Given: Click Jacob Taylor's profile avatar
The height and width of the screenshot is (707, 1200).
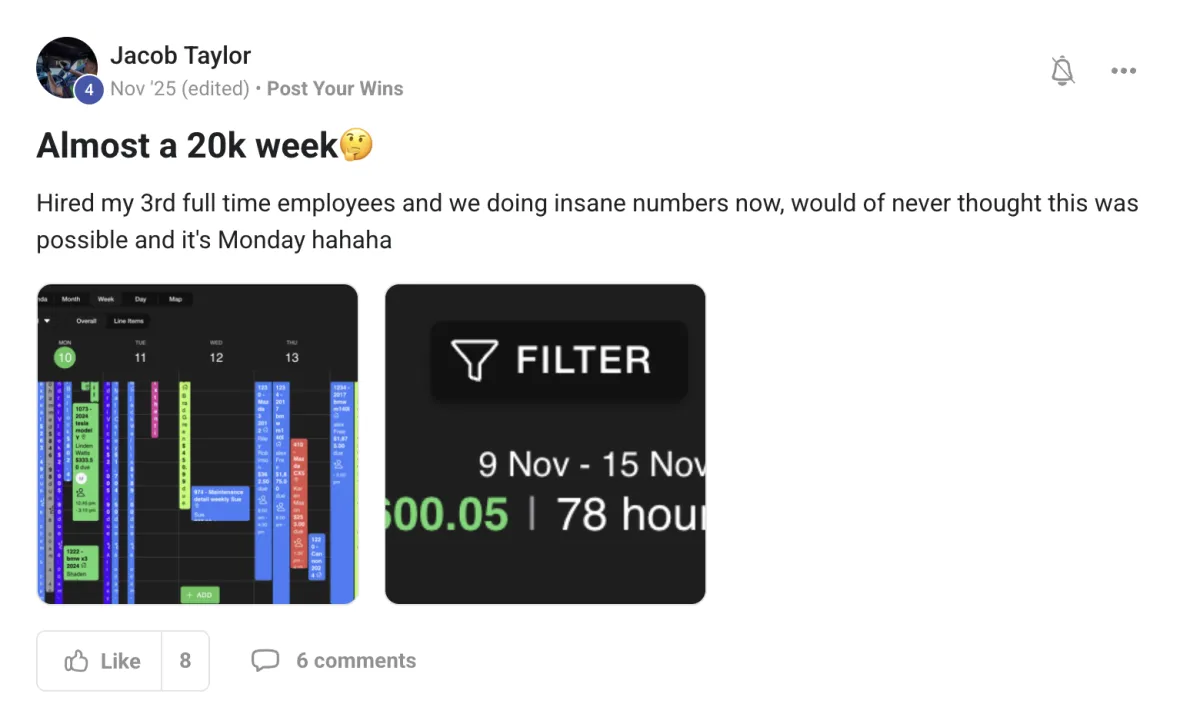Looking at the screenshot, I should 66,68.
